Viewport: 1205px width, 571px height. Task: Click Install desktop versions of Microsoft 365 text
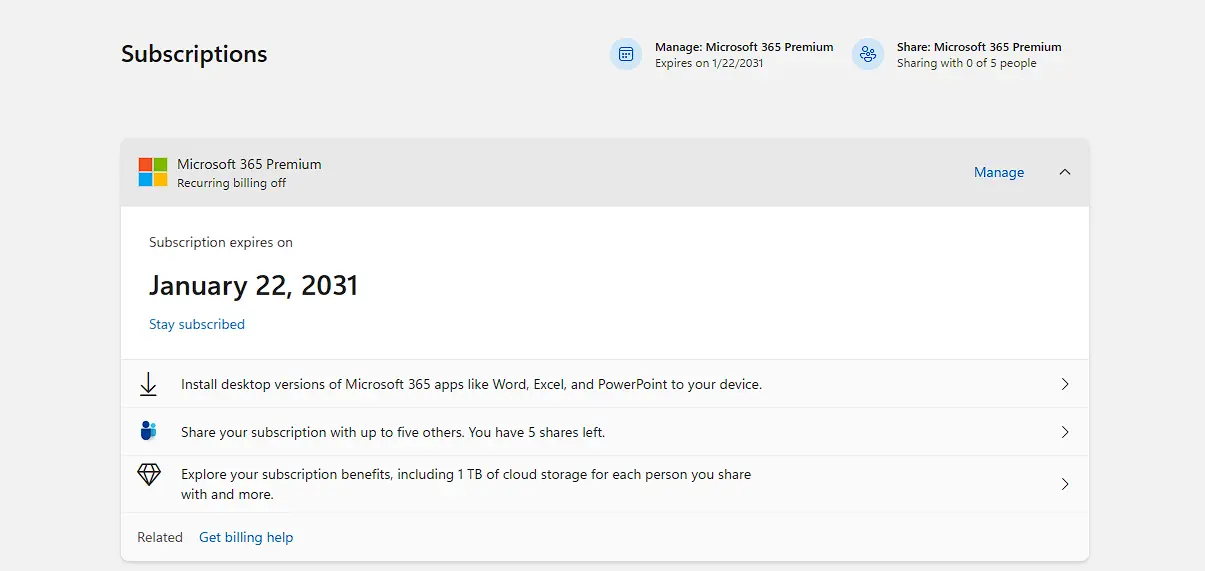tap(471, 384)
